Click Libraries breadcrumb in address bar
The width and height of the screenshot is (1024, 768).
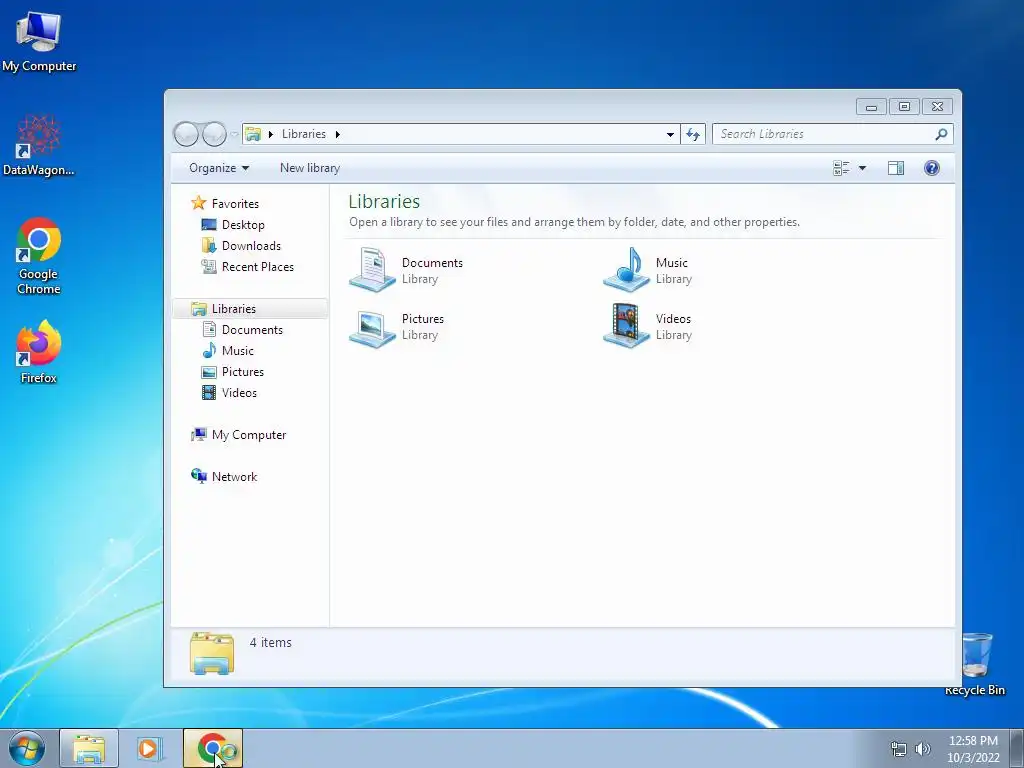click(x=304, y=134)
